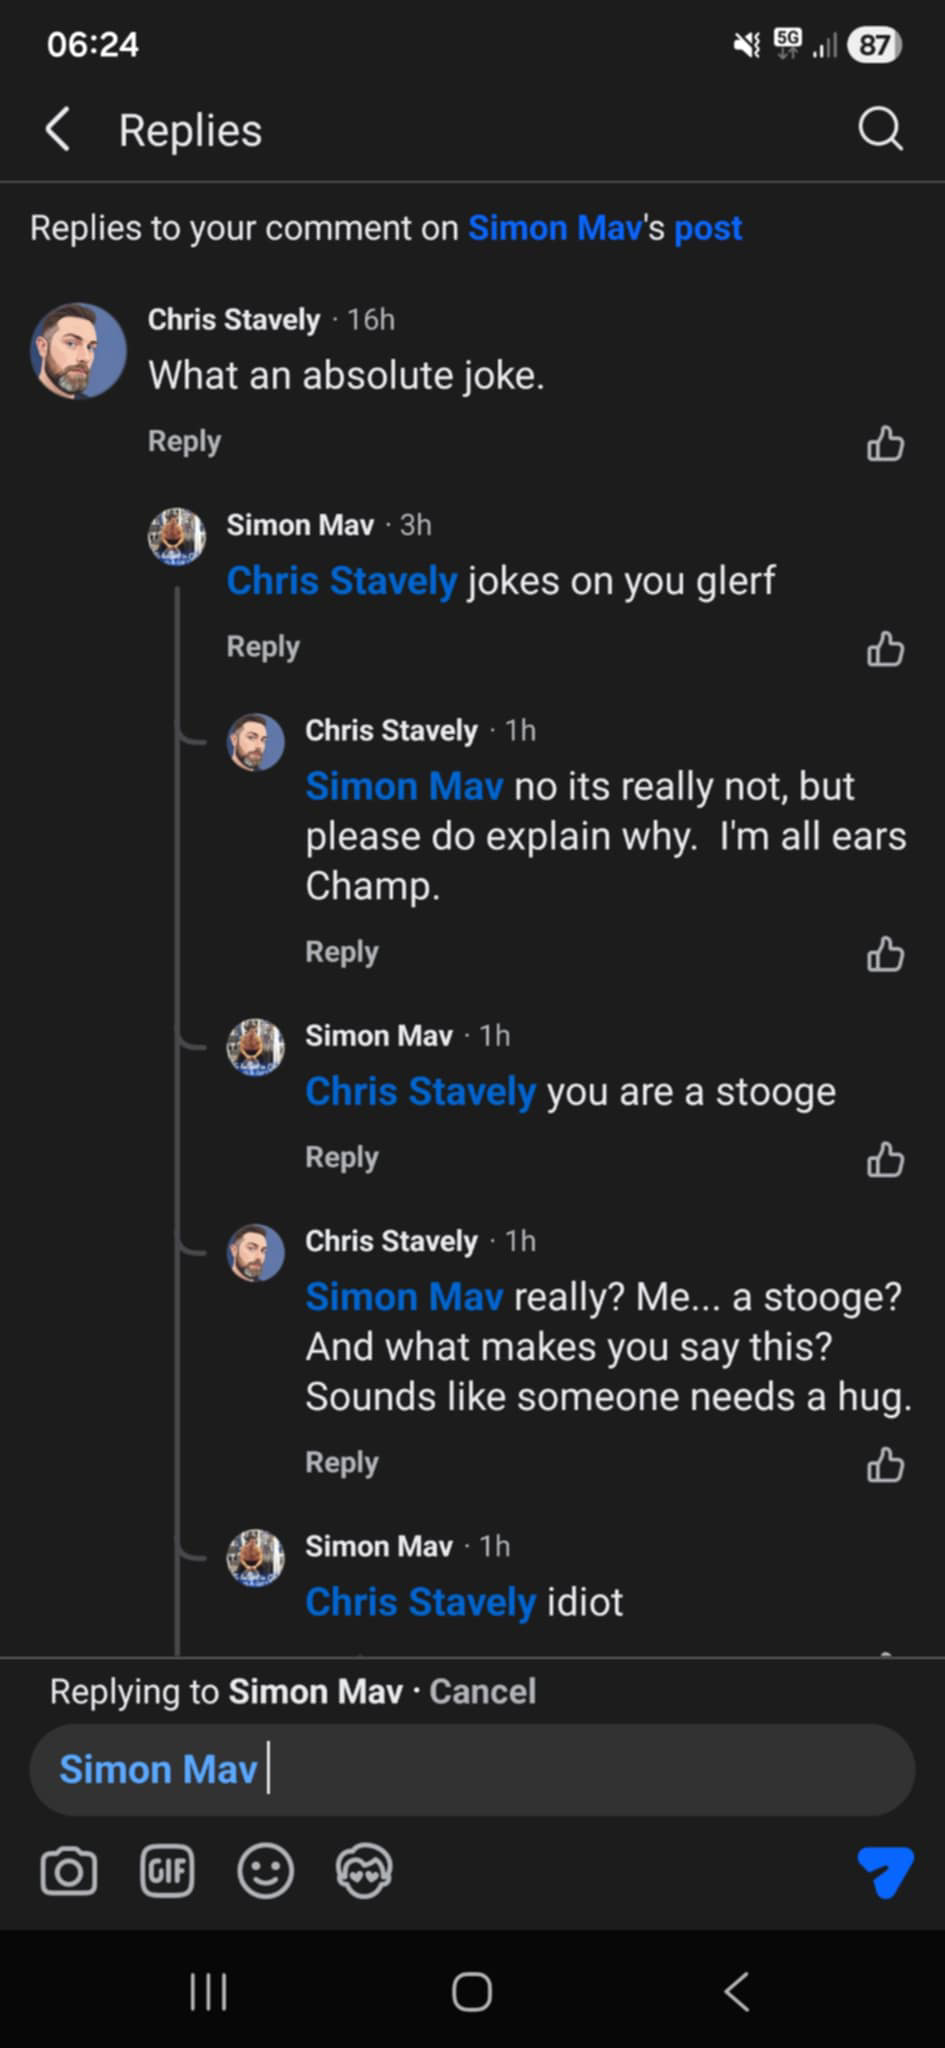
Task: Open the emoji smiley picker
Action: 265,1871
